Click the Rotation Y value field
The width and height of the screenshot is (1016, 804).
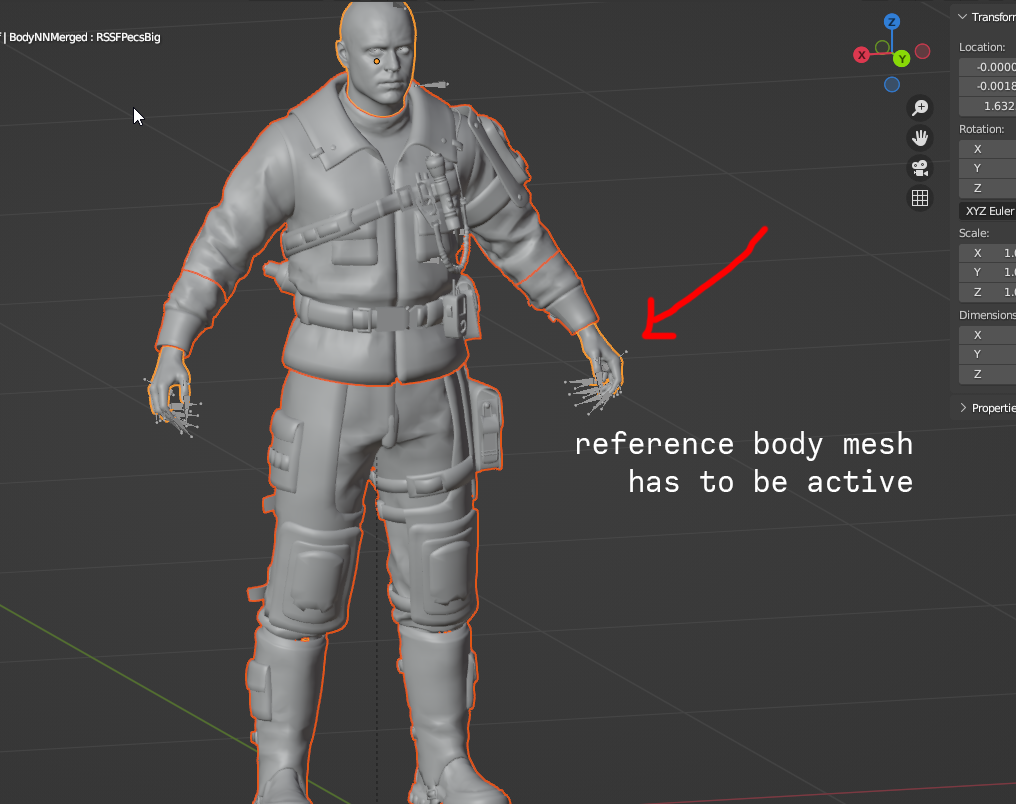coord(987,168)
